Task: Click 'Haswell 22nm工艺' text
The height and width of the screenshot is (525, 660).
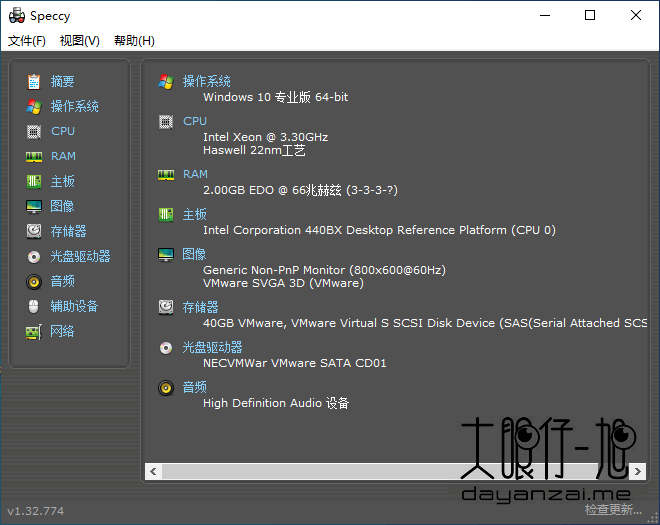Action: point(254,150)
